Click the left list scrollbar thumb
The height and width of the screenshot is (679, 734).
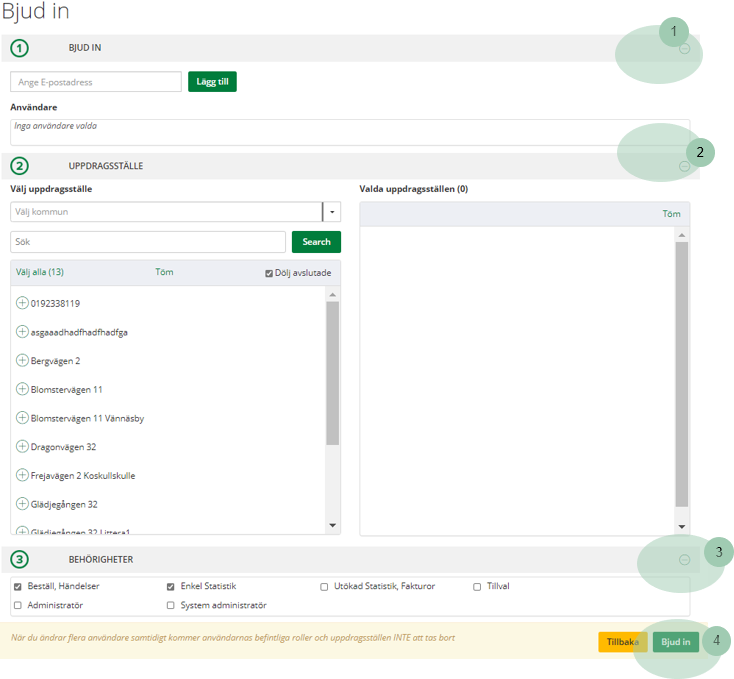(332, 373)
